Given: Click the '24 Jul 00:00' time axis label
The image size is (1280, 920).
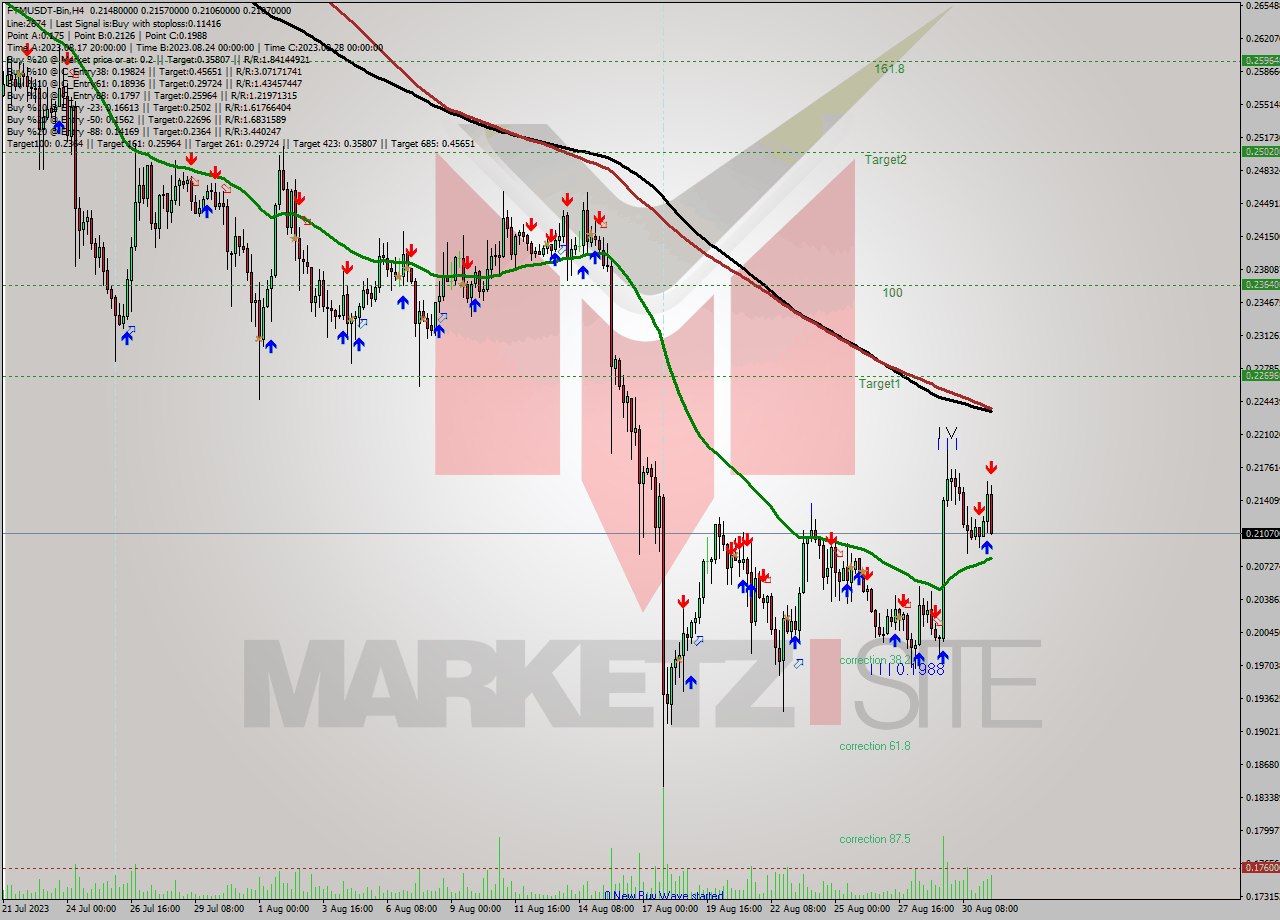Looking at the screenshot, I should point(92,909).
